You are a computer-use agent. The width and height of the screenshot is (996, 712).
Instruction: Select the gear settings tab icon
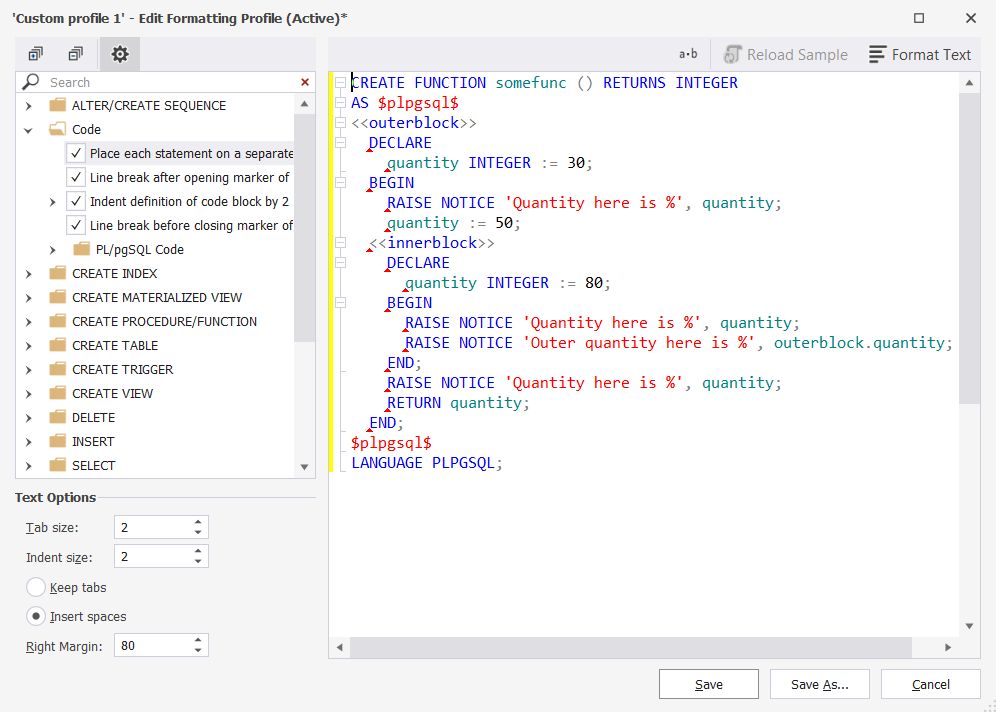coord(119,54)
